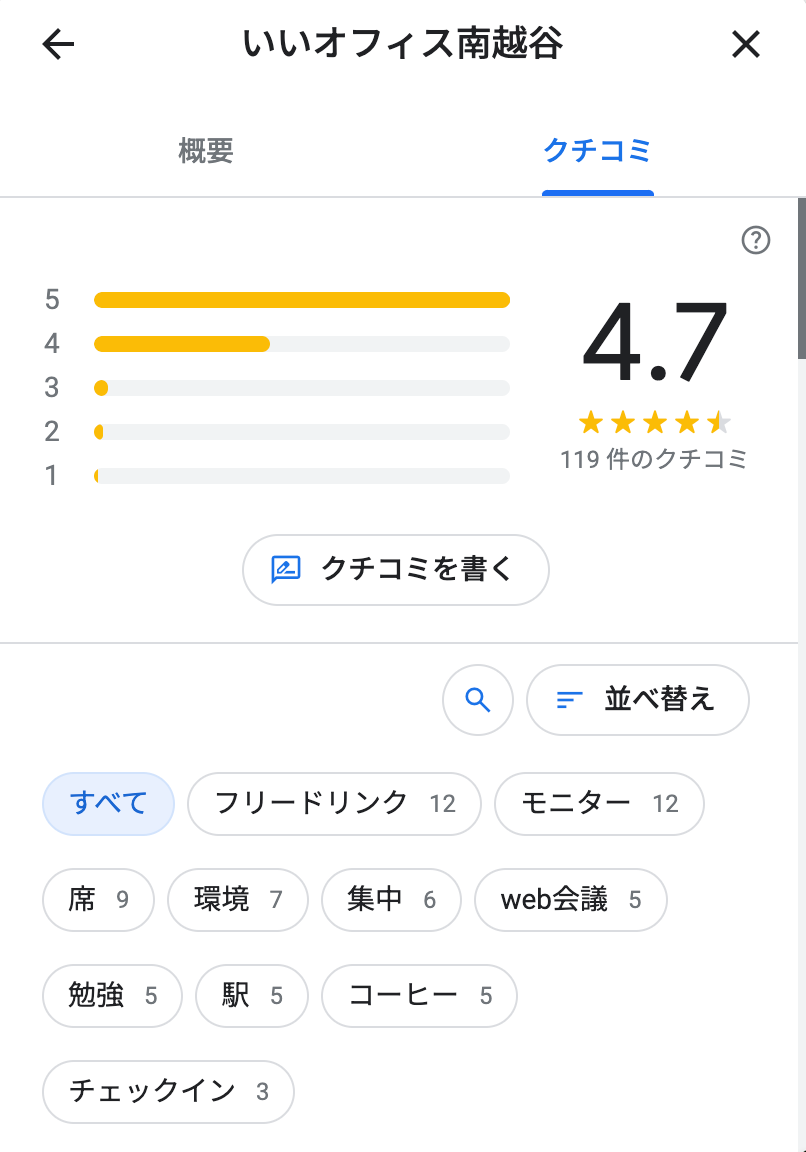Select the チェックイン keyword chip

tap(168, 1092)
